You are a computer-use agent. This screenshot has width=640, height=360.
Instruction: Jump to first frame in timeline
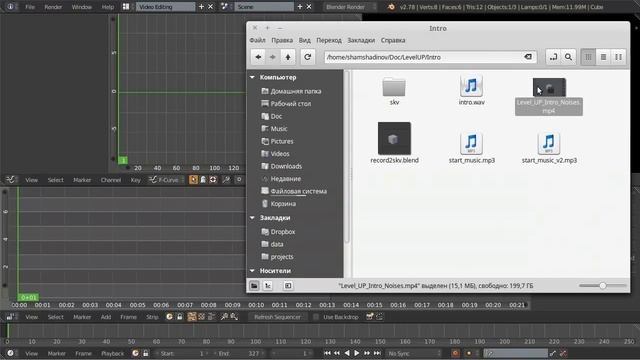pyautogui.click(x=327, y=353)
